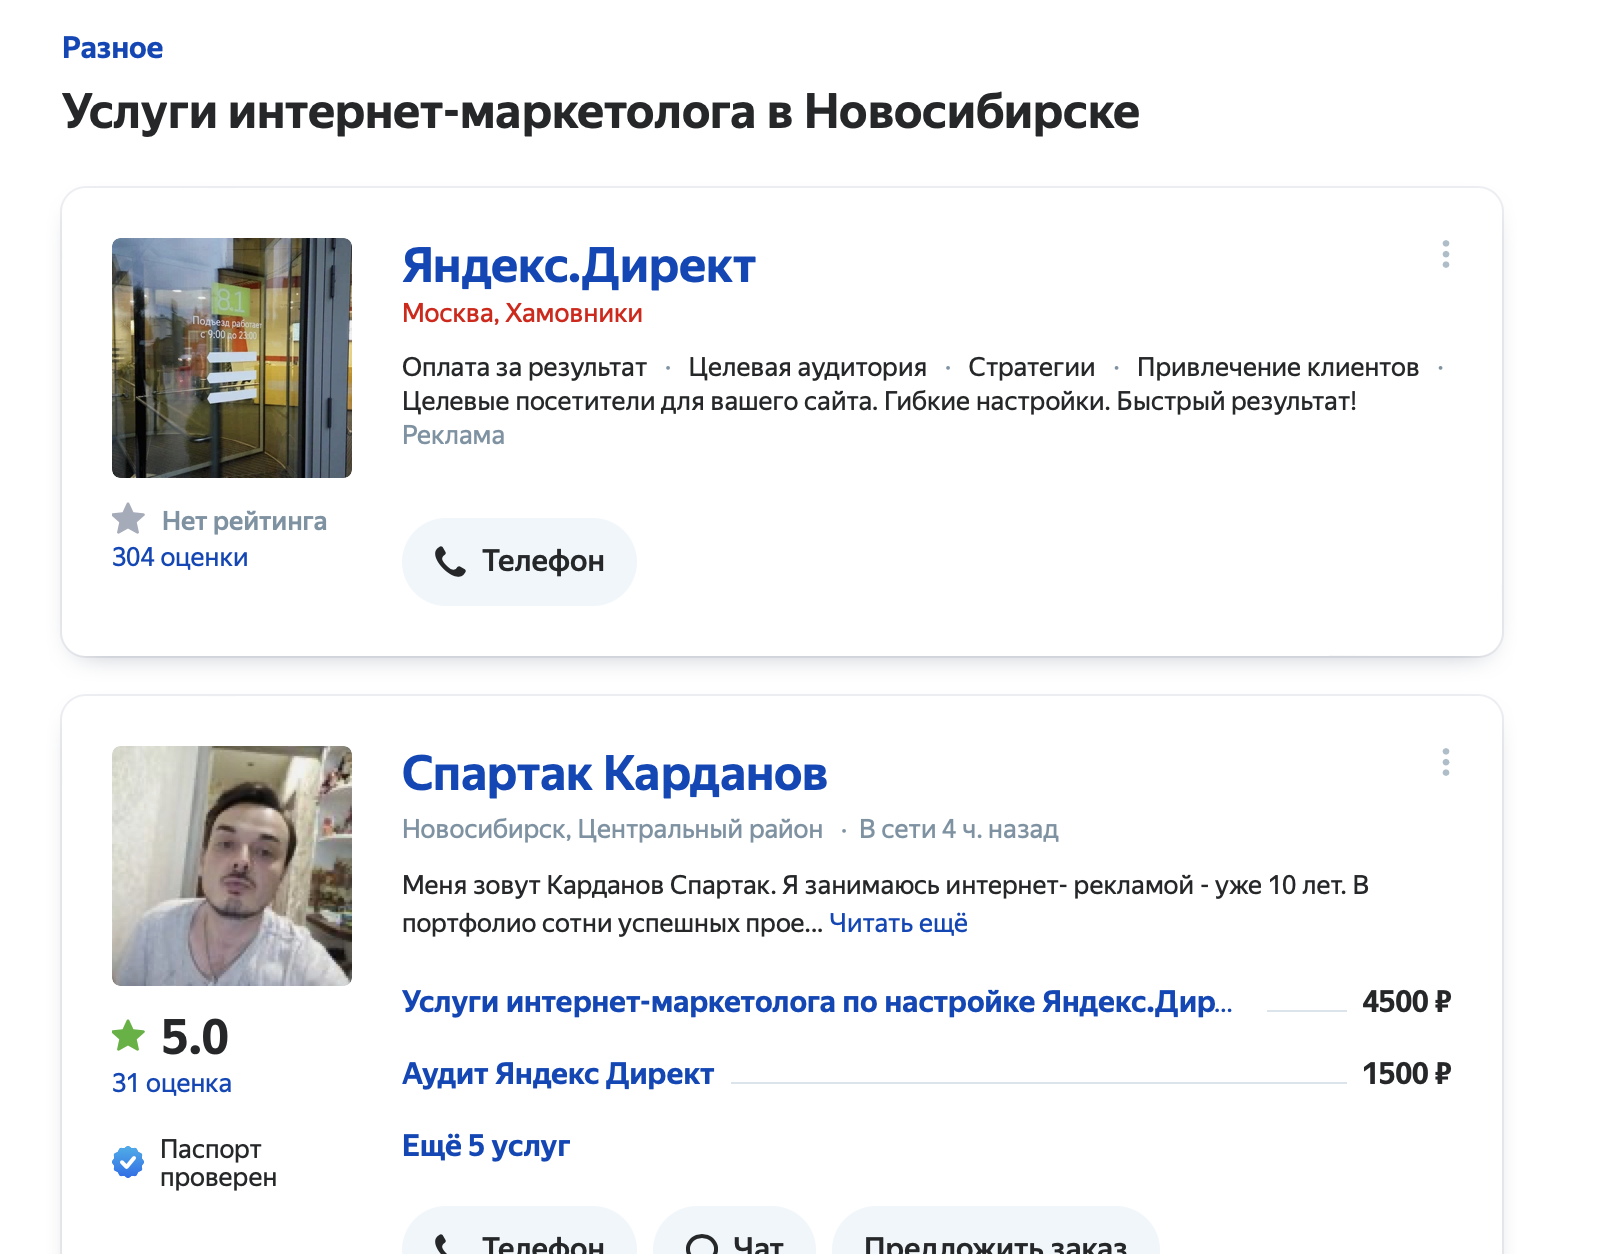Click the Паспорт проверен text

[218, 1163]
